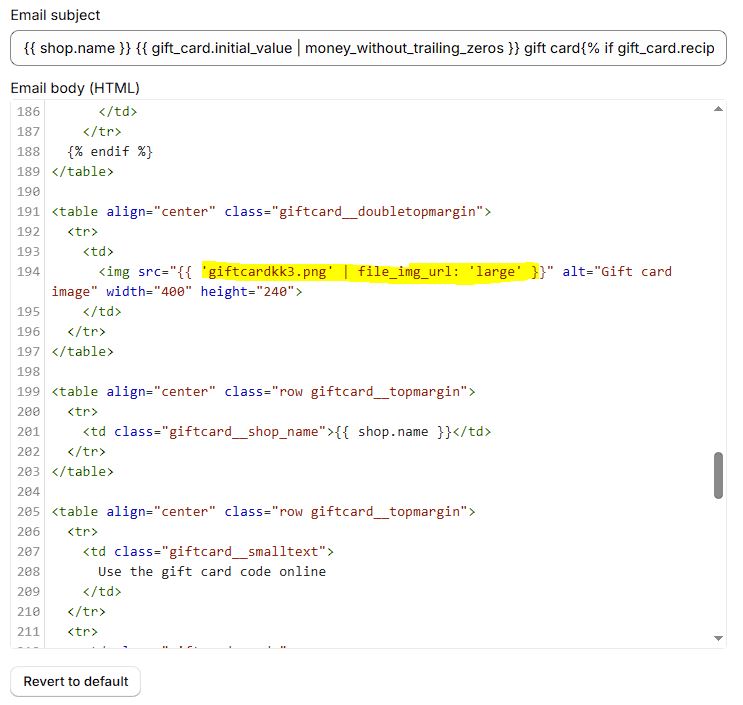The width and height of the screenshot is (743, 705).
Task: Select line number 194 in the gutter
Action: pyautogui.click(x=28, y=271)
